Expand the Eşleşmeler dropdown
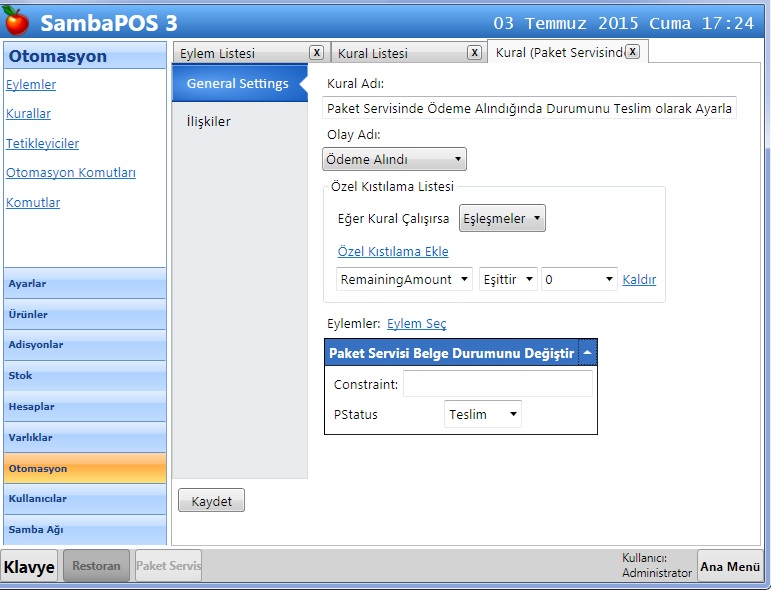Image resolution: width=771 pixels, height=590 pixels. coord(501,219)
